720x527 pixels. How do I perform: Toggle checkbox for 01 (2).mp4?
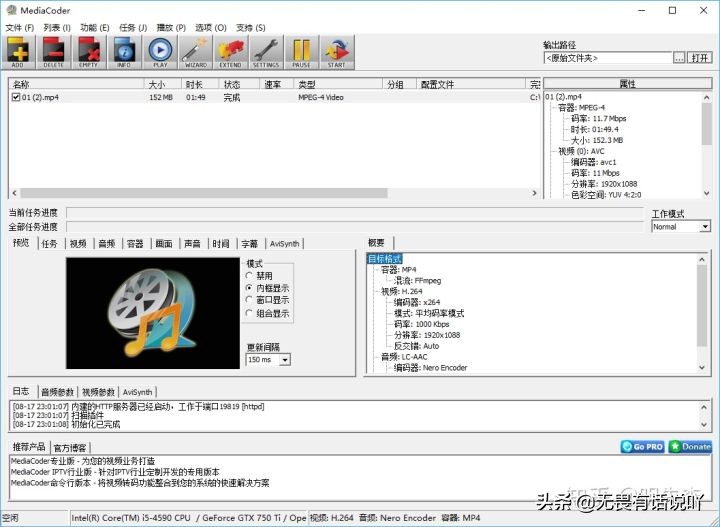[x=16, y=97]
